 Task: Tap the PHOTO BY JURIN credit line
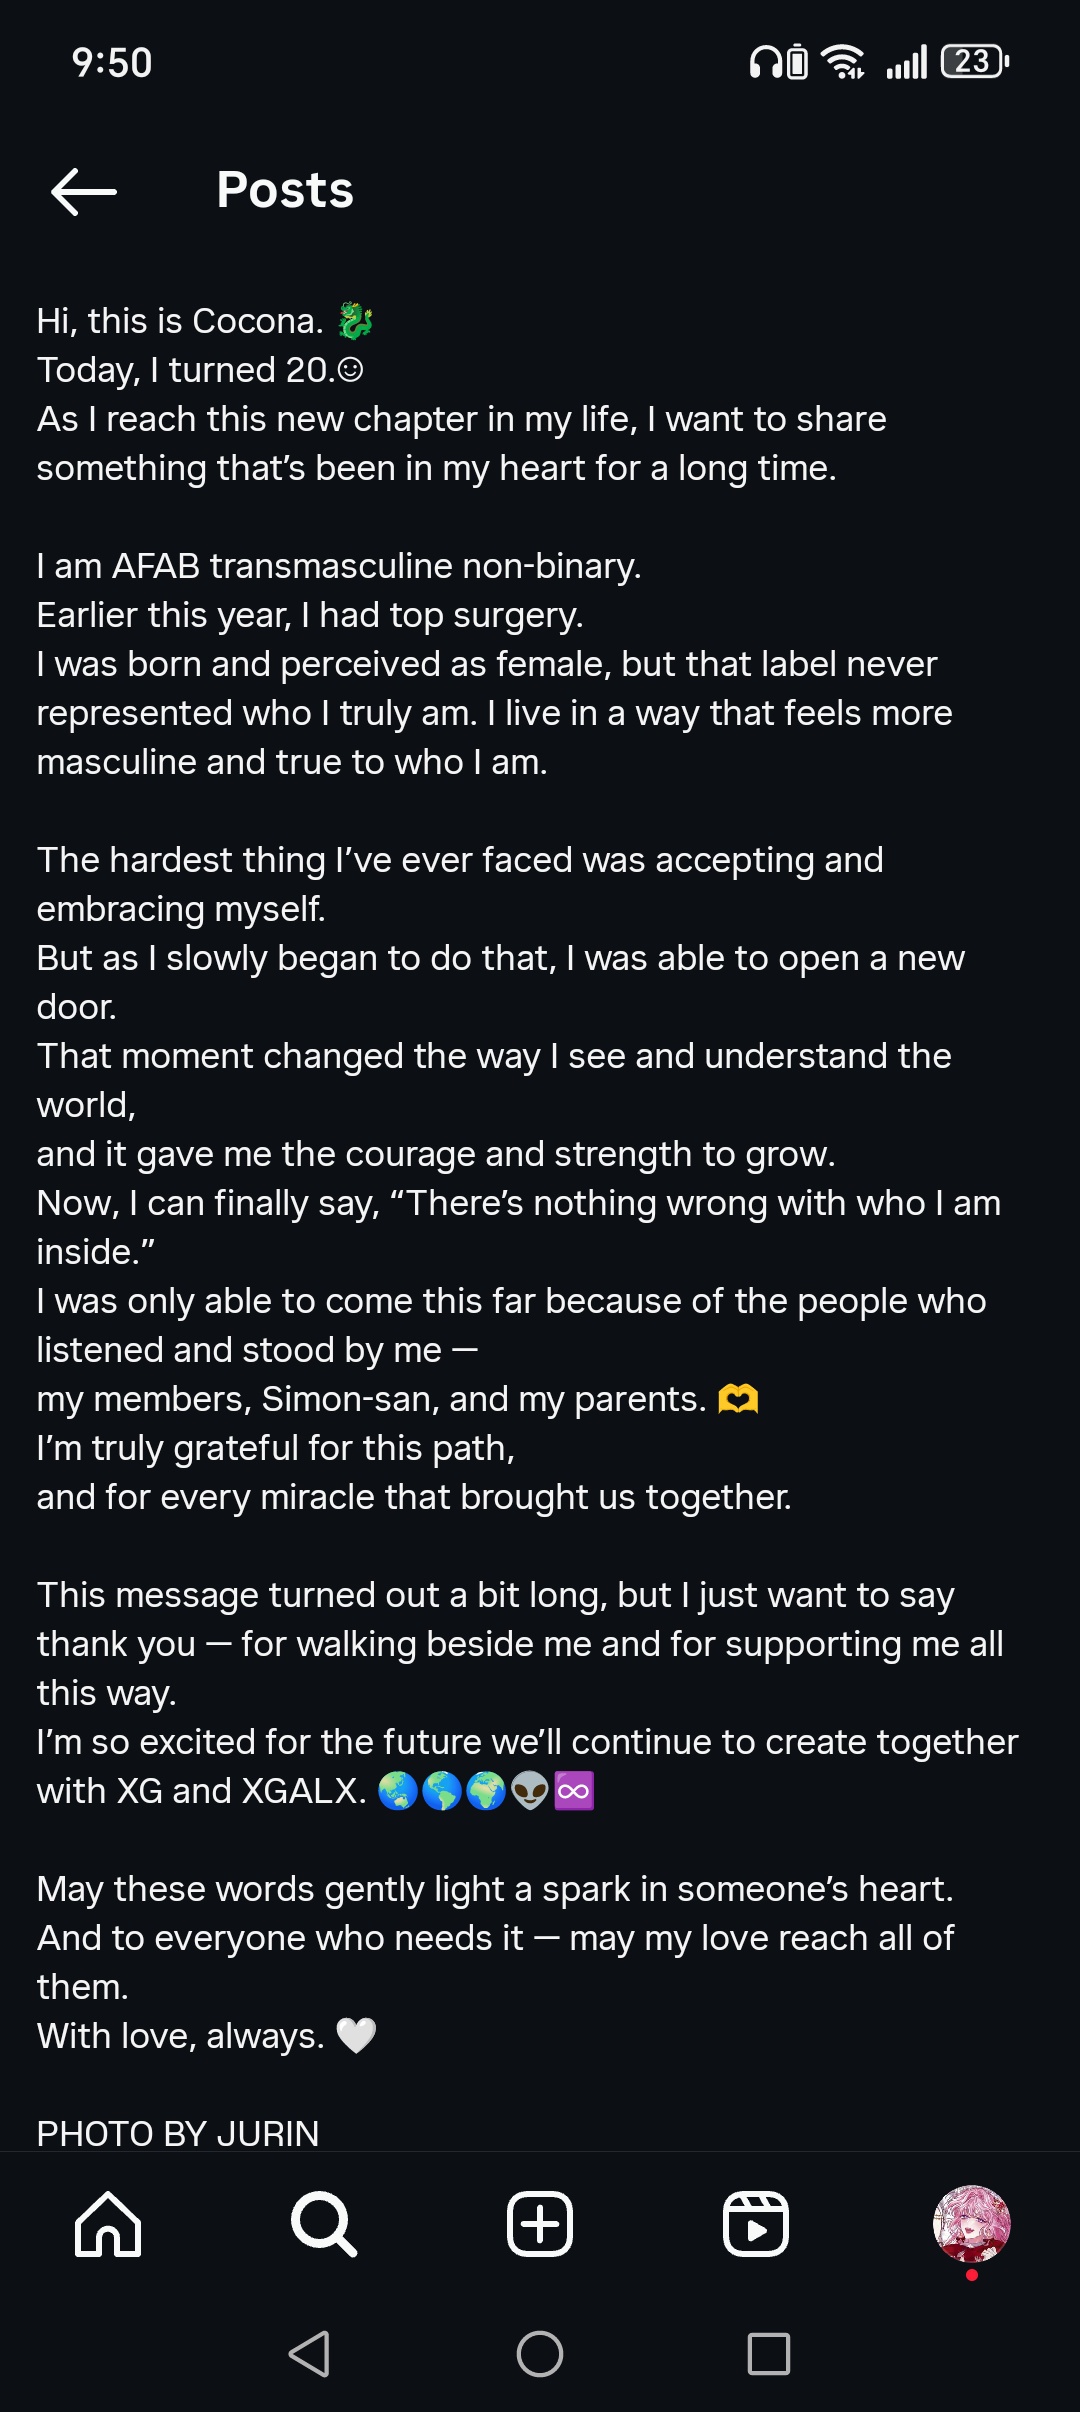178,2133
